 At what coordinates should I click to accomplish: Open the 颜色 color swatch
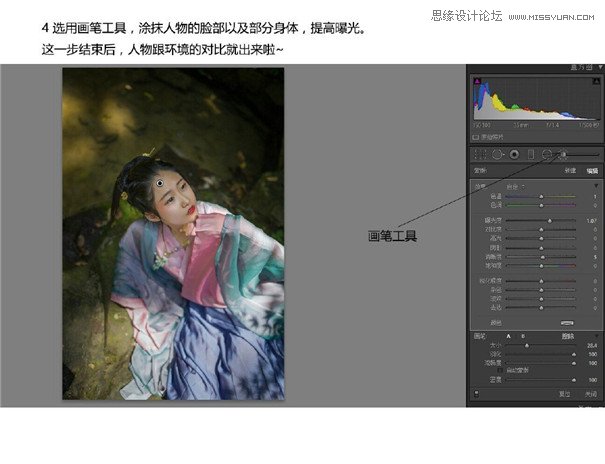pos(567,323)
